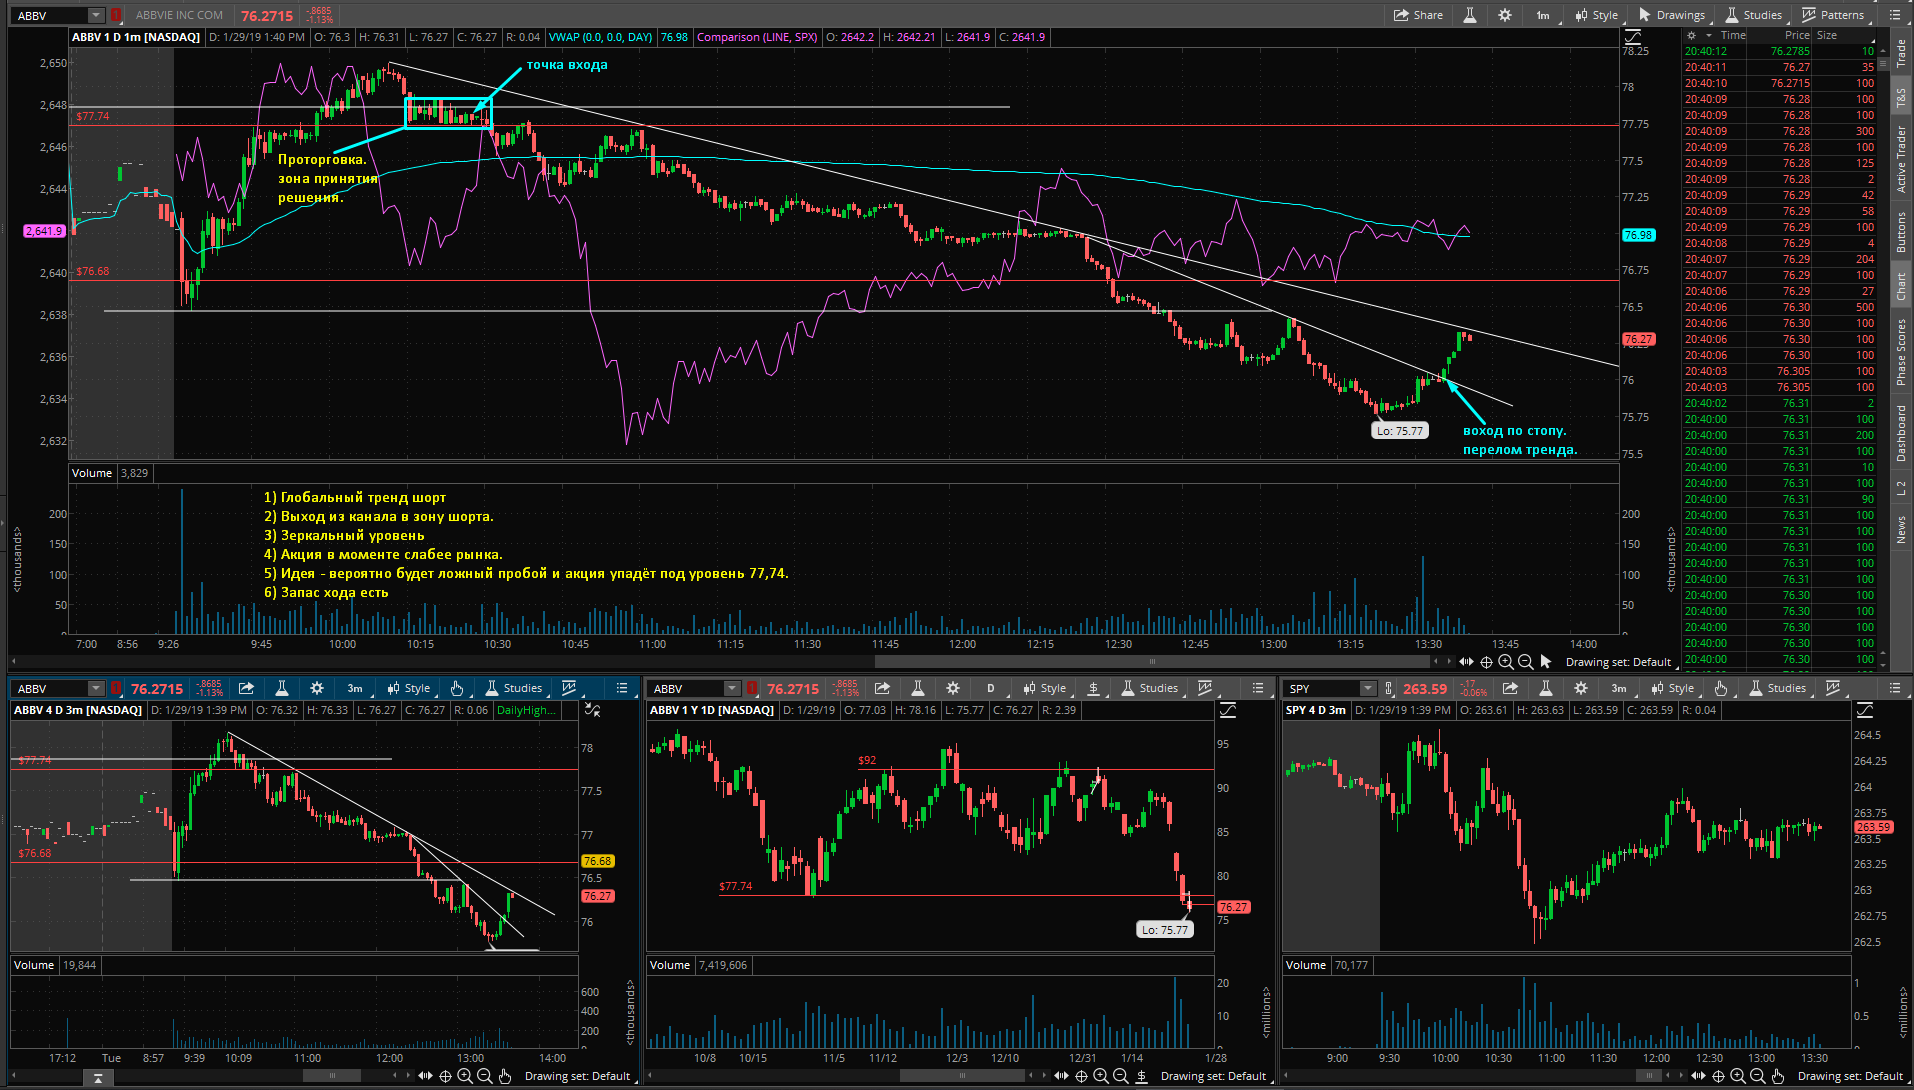
Task: Open Studies in ABBV daily chart toolbar
Action: click(1149, 688)
